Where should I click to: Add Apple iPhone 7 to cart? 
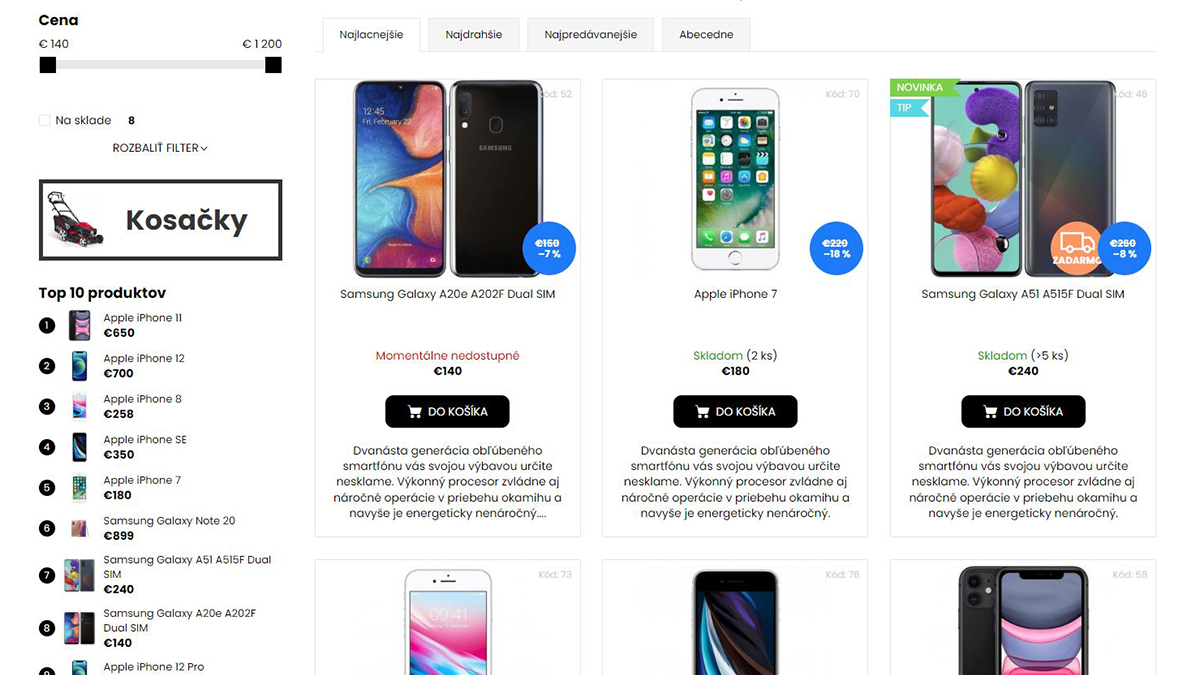pos(735,411)
